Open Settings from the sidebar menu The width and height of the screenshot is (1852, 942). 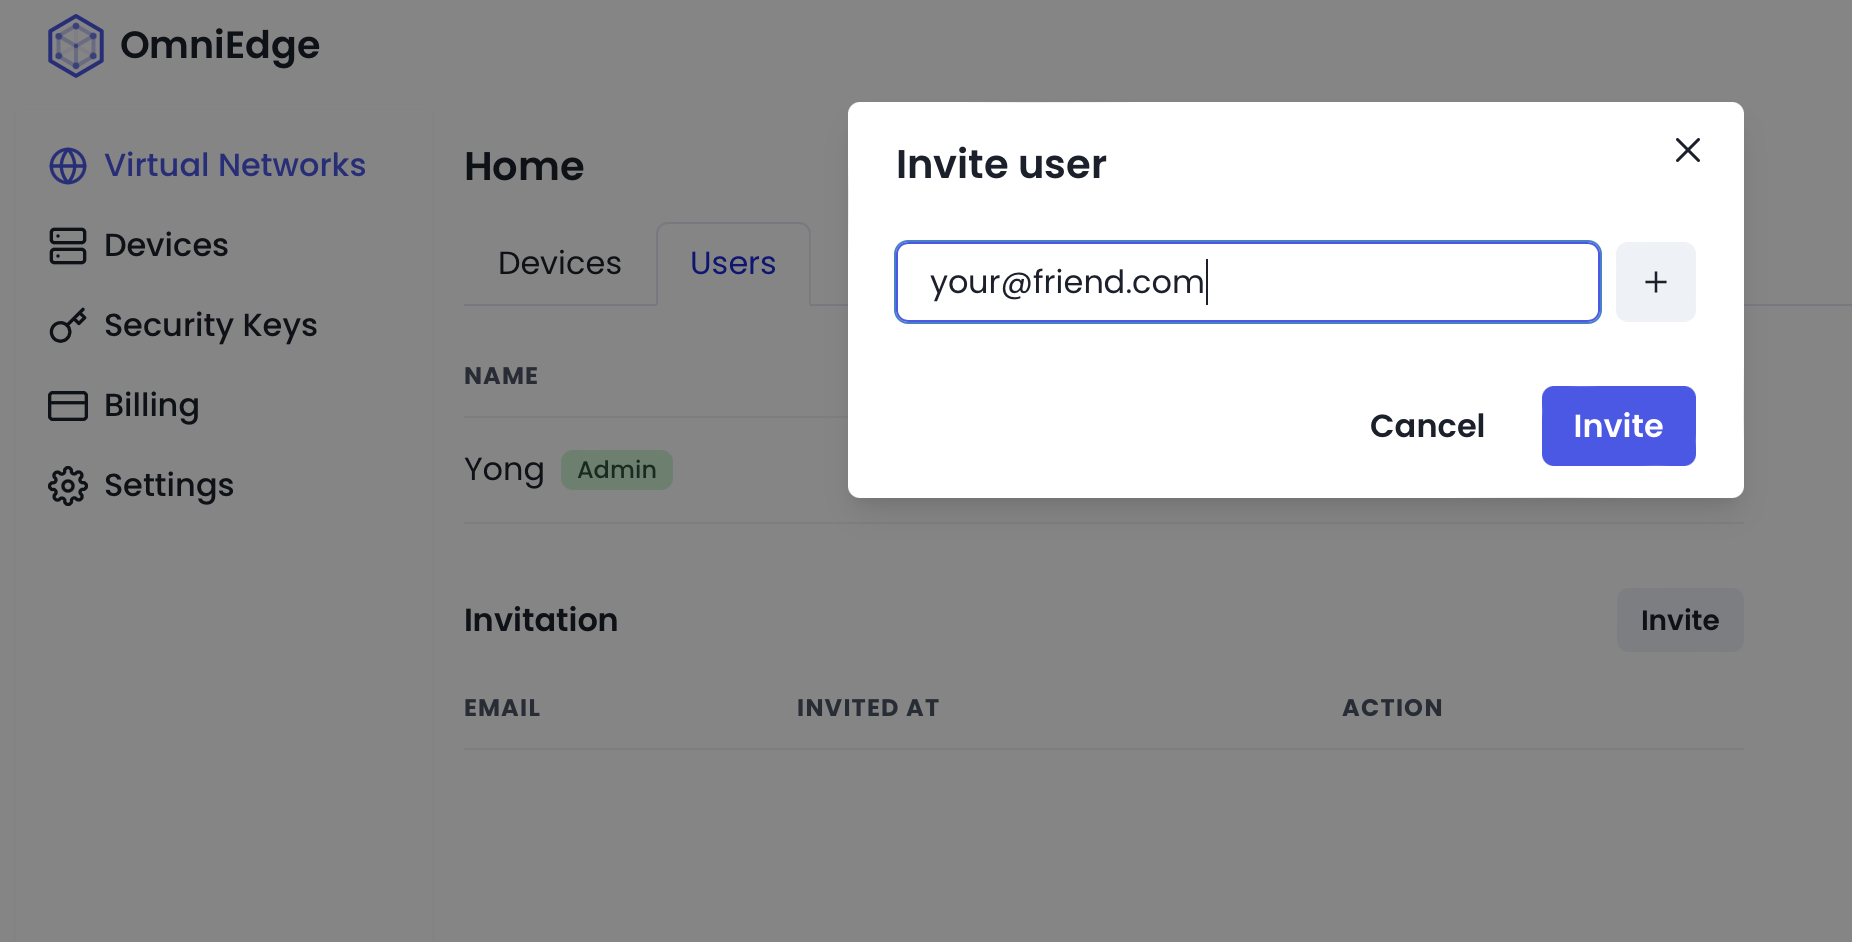pos(169,485)
